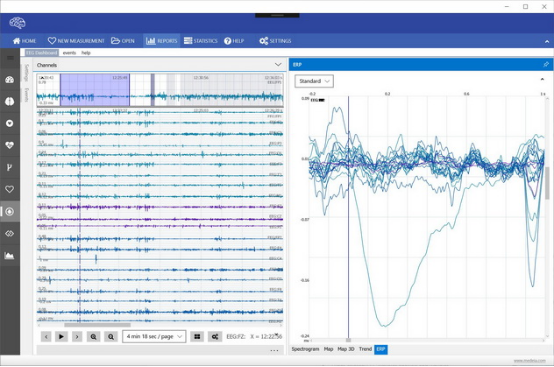Switch to the Spectrogram tab

coord(305,349)
